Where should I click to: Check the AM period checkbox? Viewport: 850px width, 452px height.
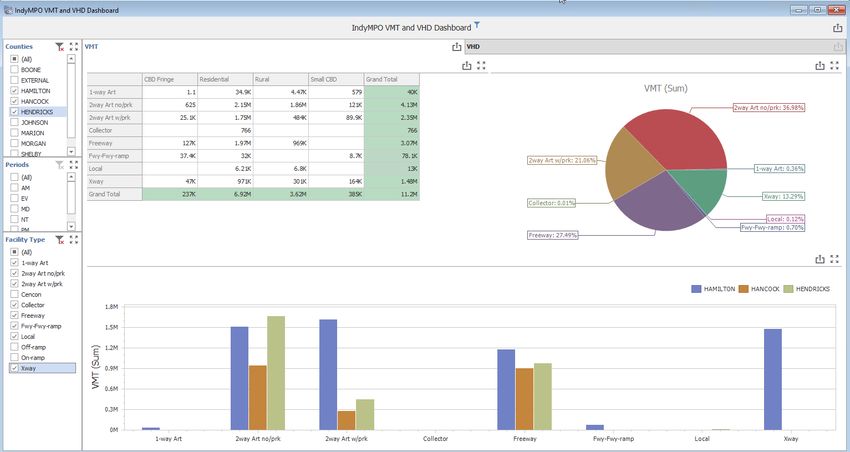15,188
